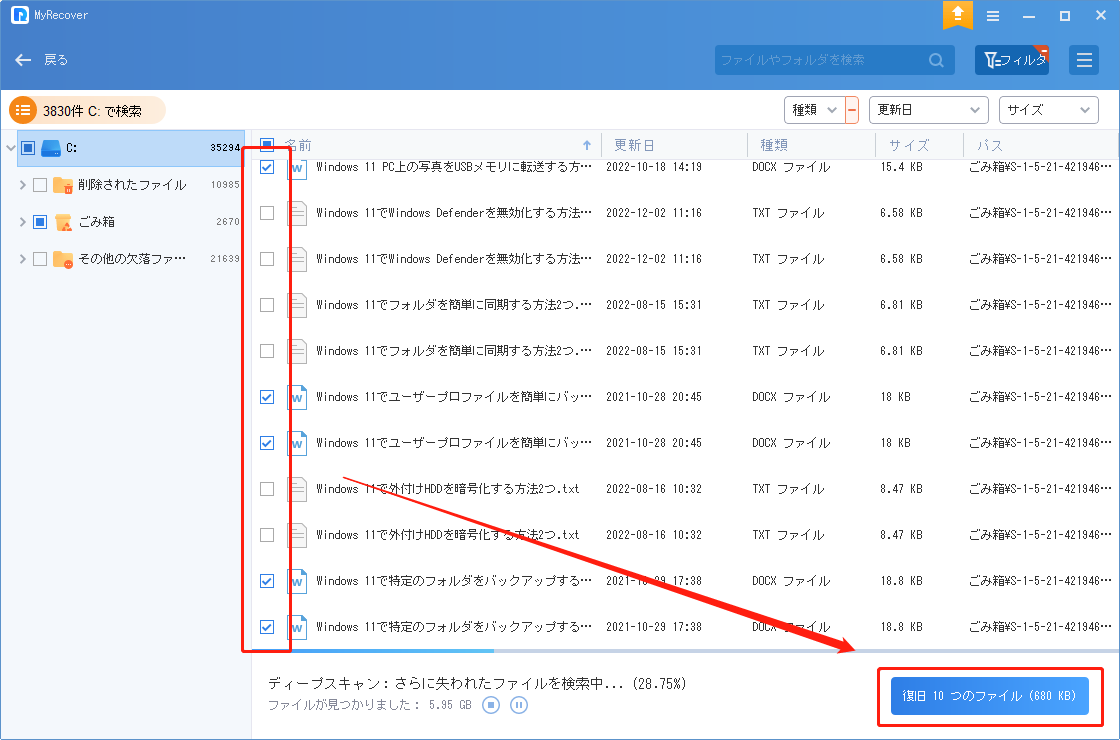
Task: Click the Word icon of second ユーザープロファイル row
Action: click(x=297, y=443)
